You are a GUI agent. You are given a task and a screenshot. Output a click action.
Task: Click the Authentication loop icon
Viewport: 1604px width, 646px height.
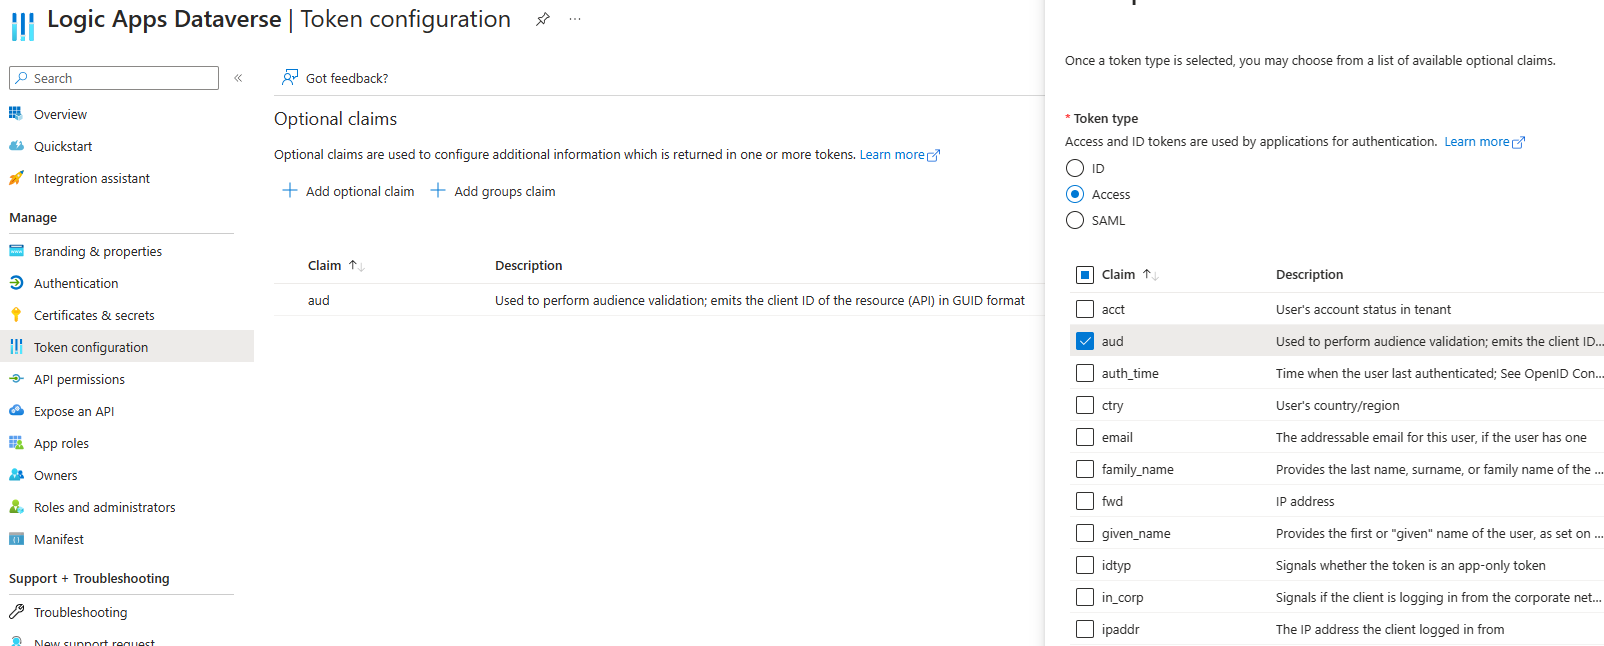[x=16, y=283]
